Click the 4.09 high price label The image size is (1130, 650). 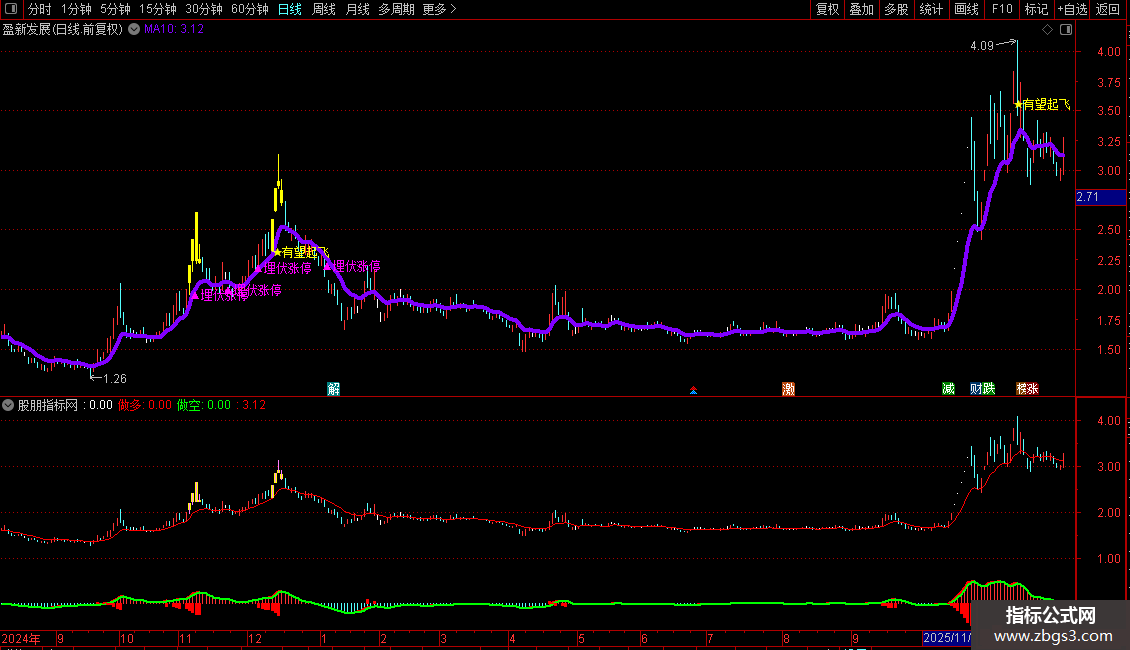982,45
